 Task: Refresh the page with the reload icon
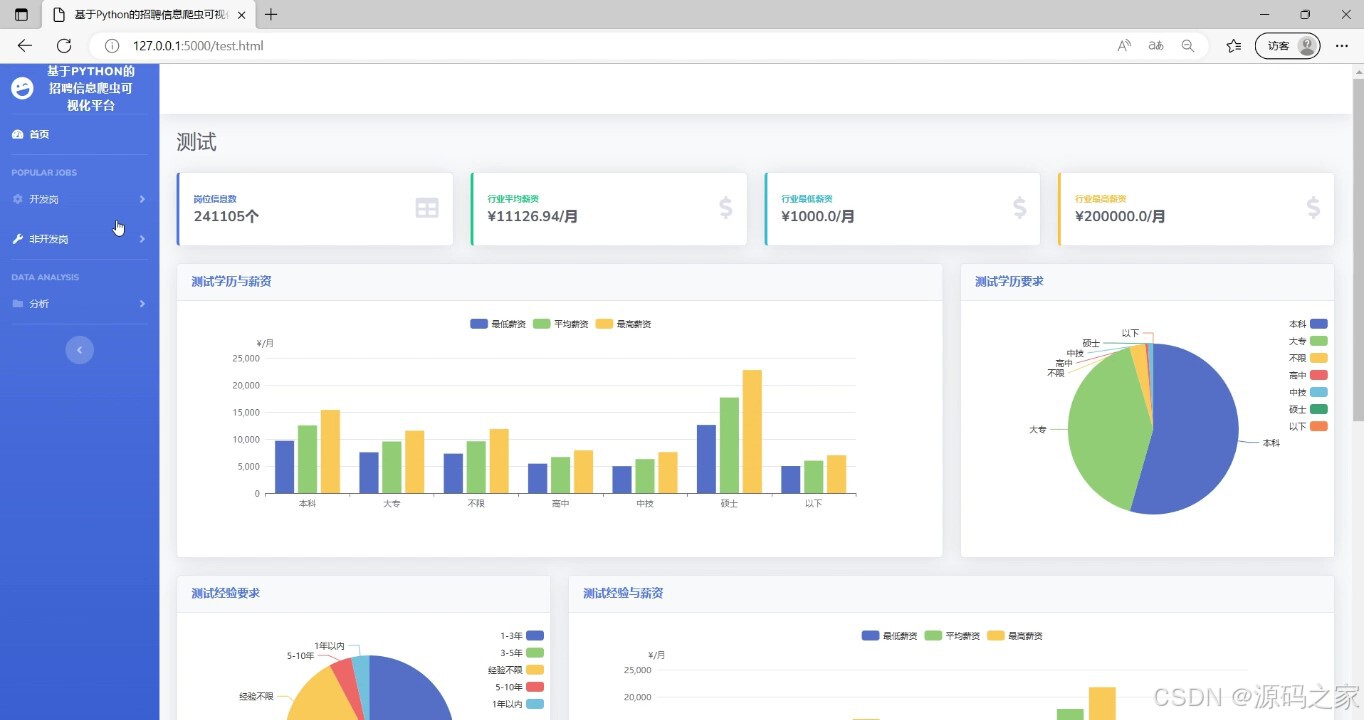64,46
